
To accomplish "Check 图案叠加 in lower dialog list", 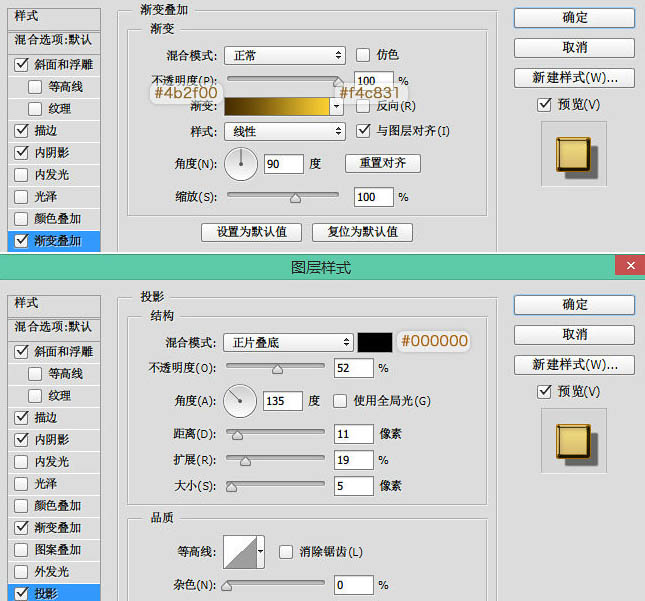I will [x=21, y=550].
